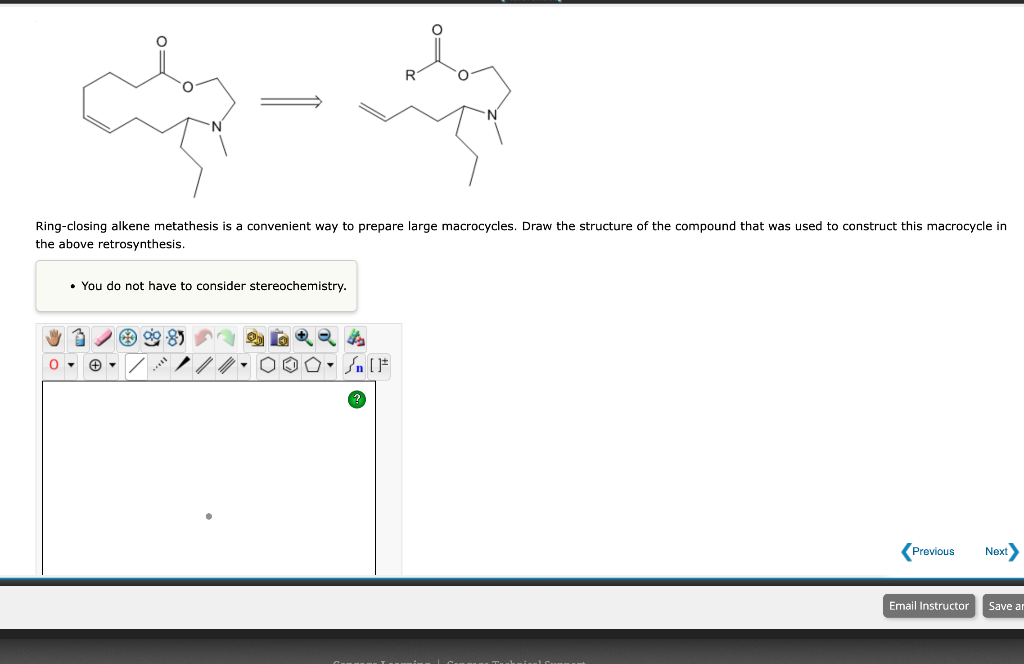This screenshot has width=1024, height=664.
Task: Click the redo arrow
Action: point(226,338)
